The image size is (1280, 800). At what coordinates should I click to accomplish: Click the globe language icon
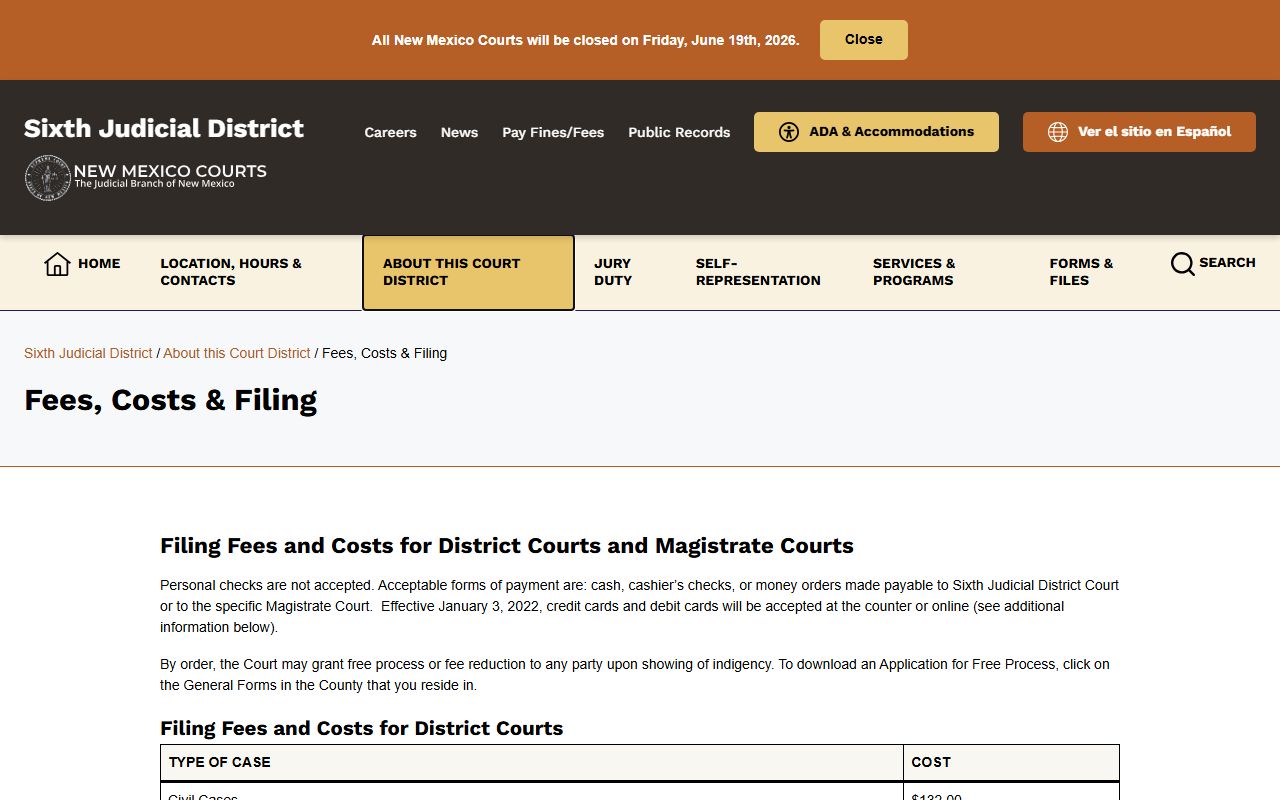1058,132
